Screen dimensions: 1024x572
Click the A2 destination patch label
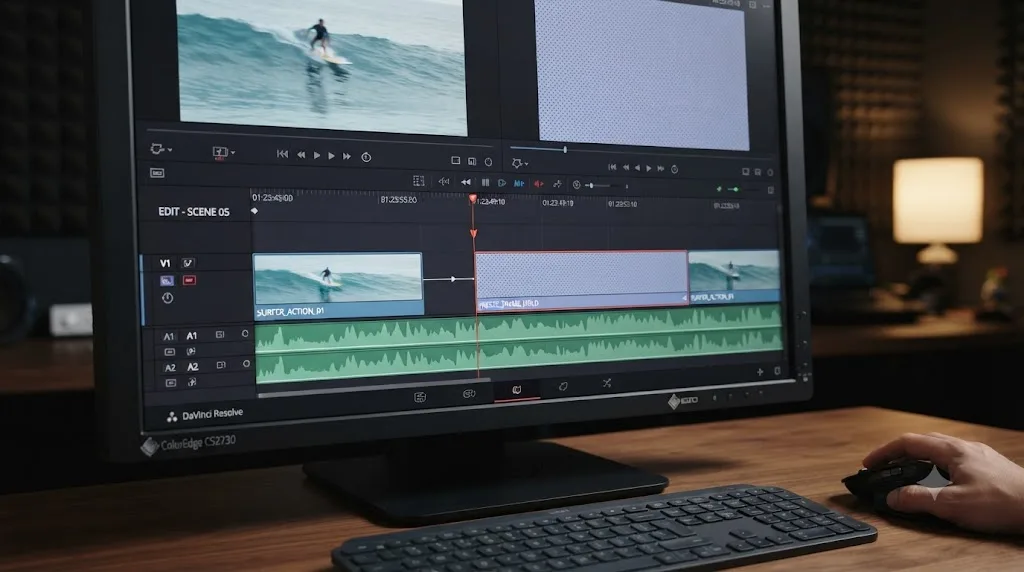tap(170, 368)
